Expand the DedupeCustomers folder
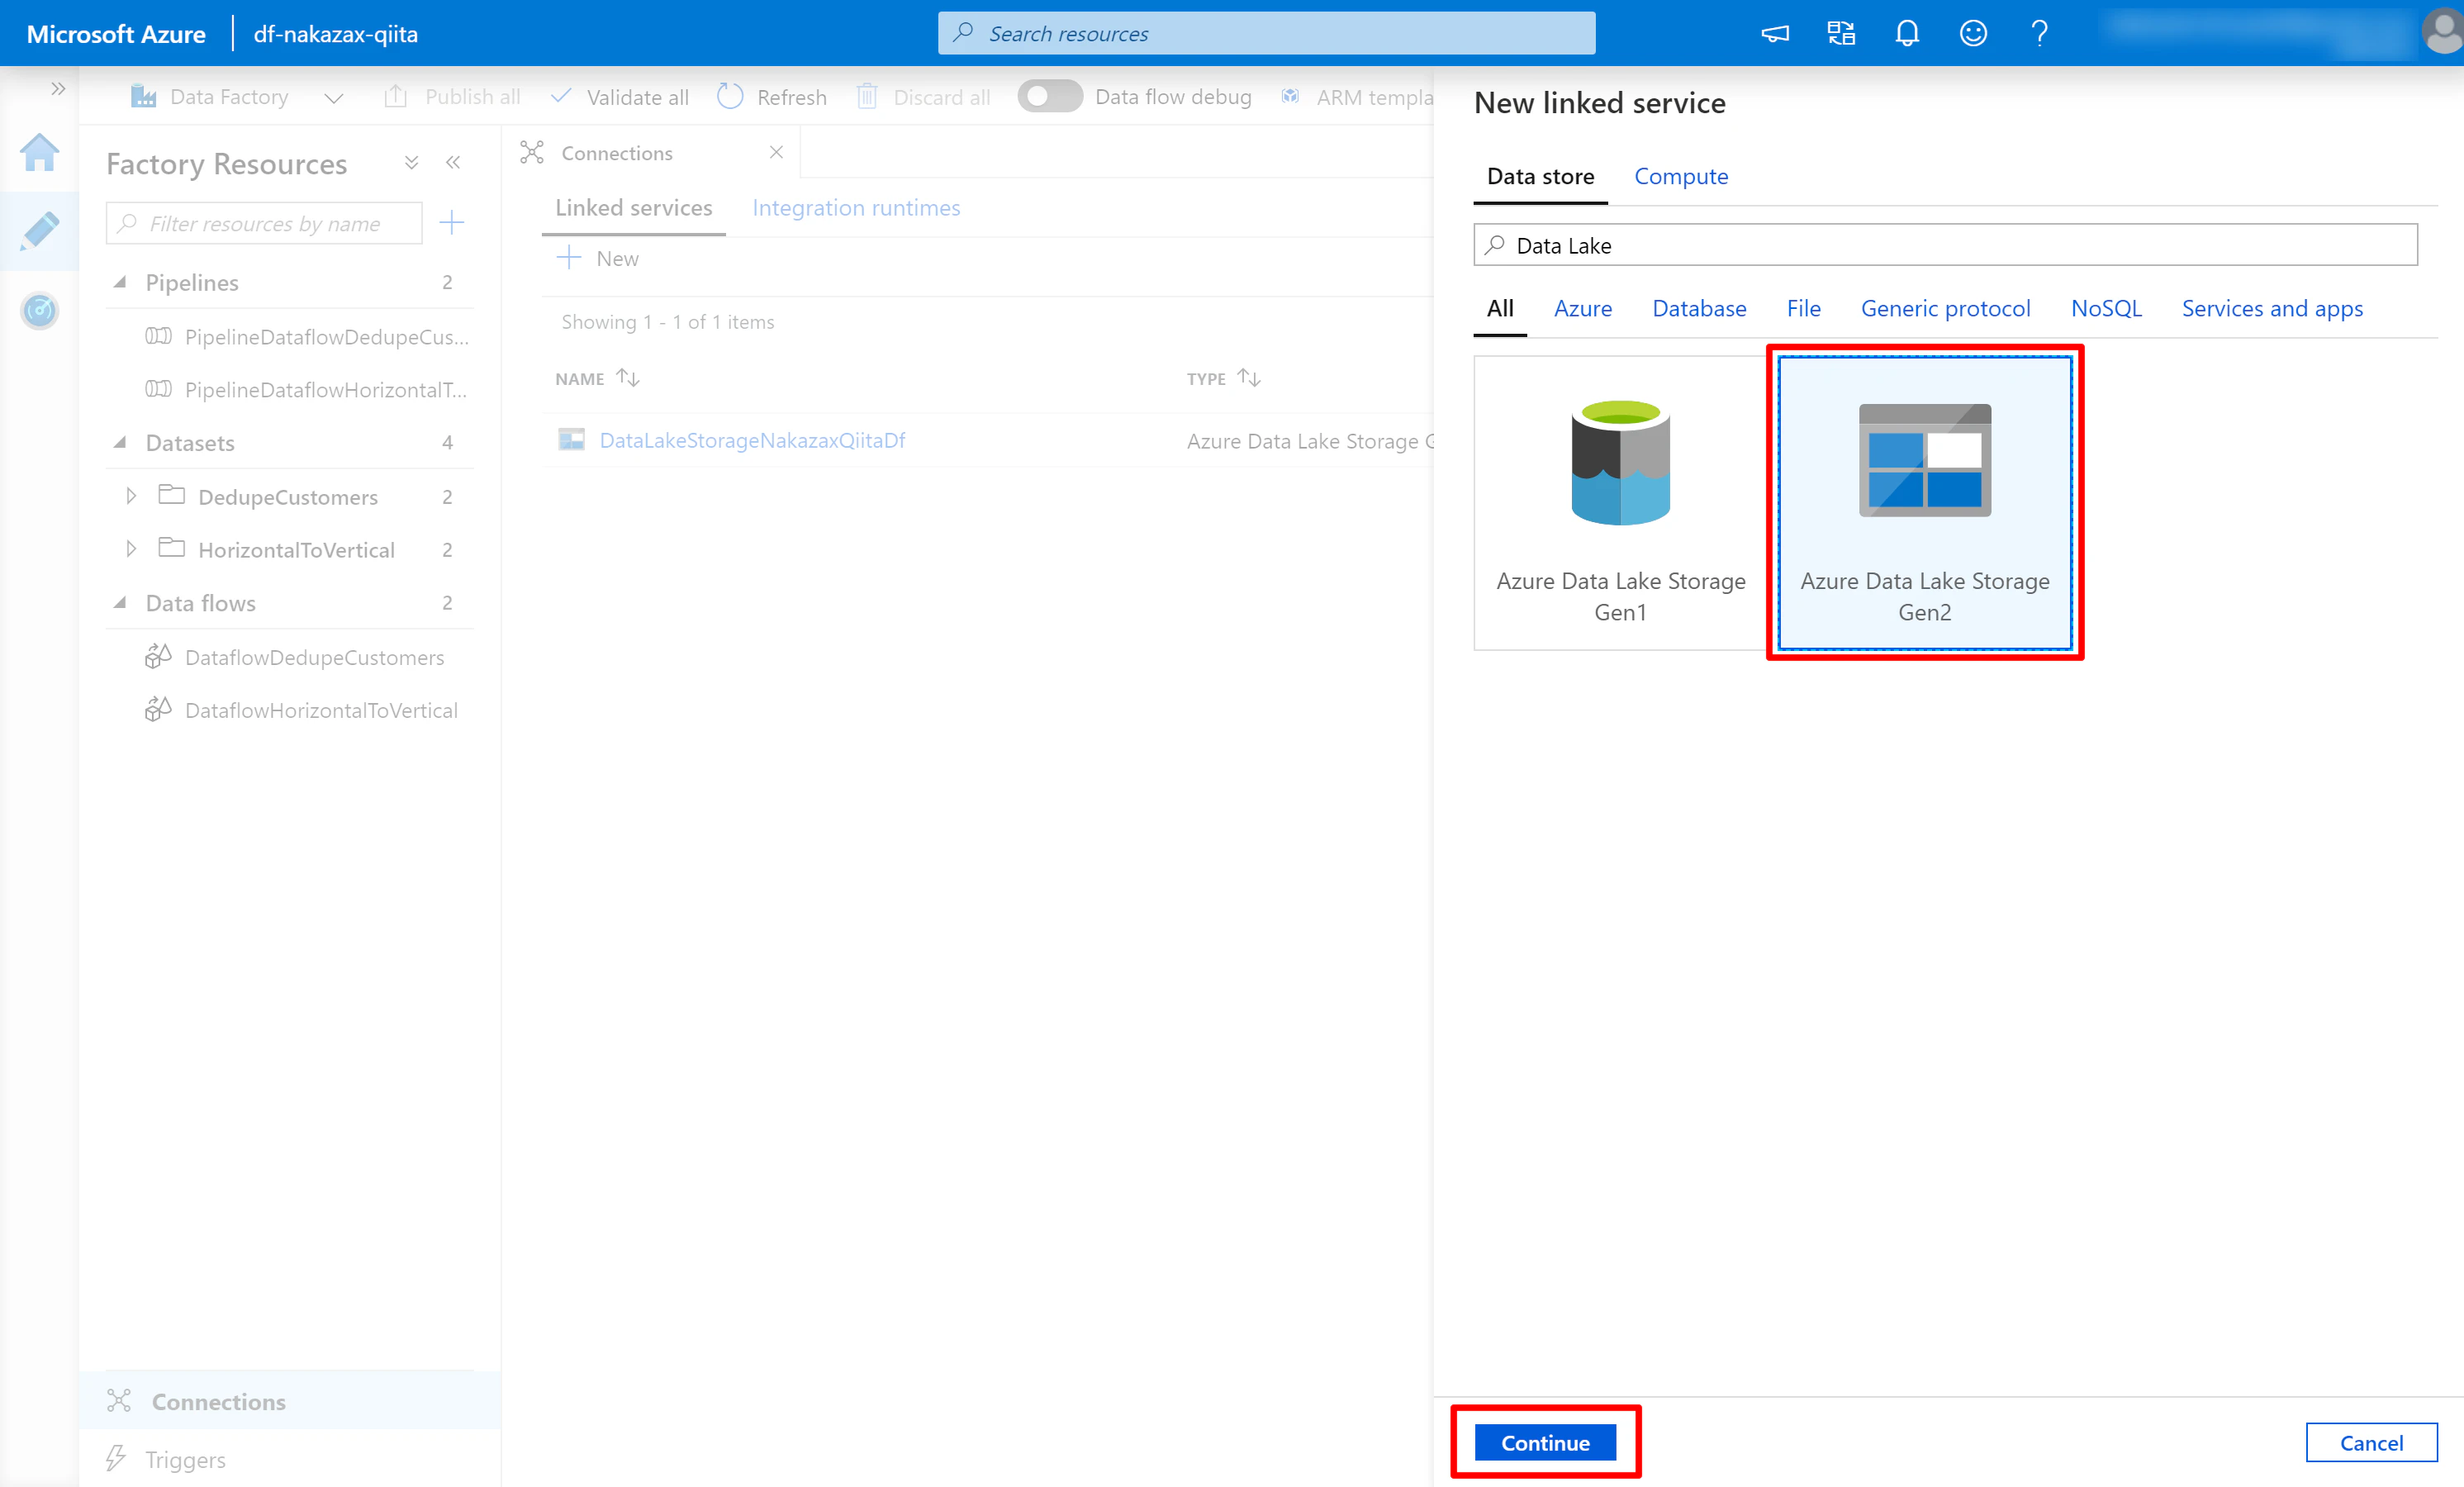 pyautogui.click(x=131, y=496)
